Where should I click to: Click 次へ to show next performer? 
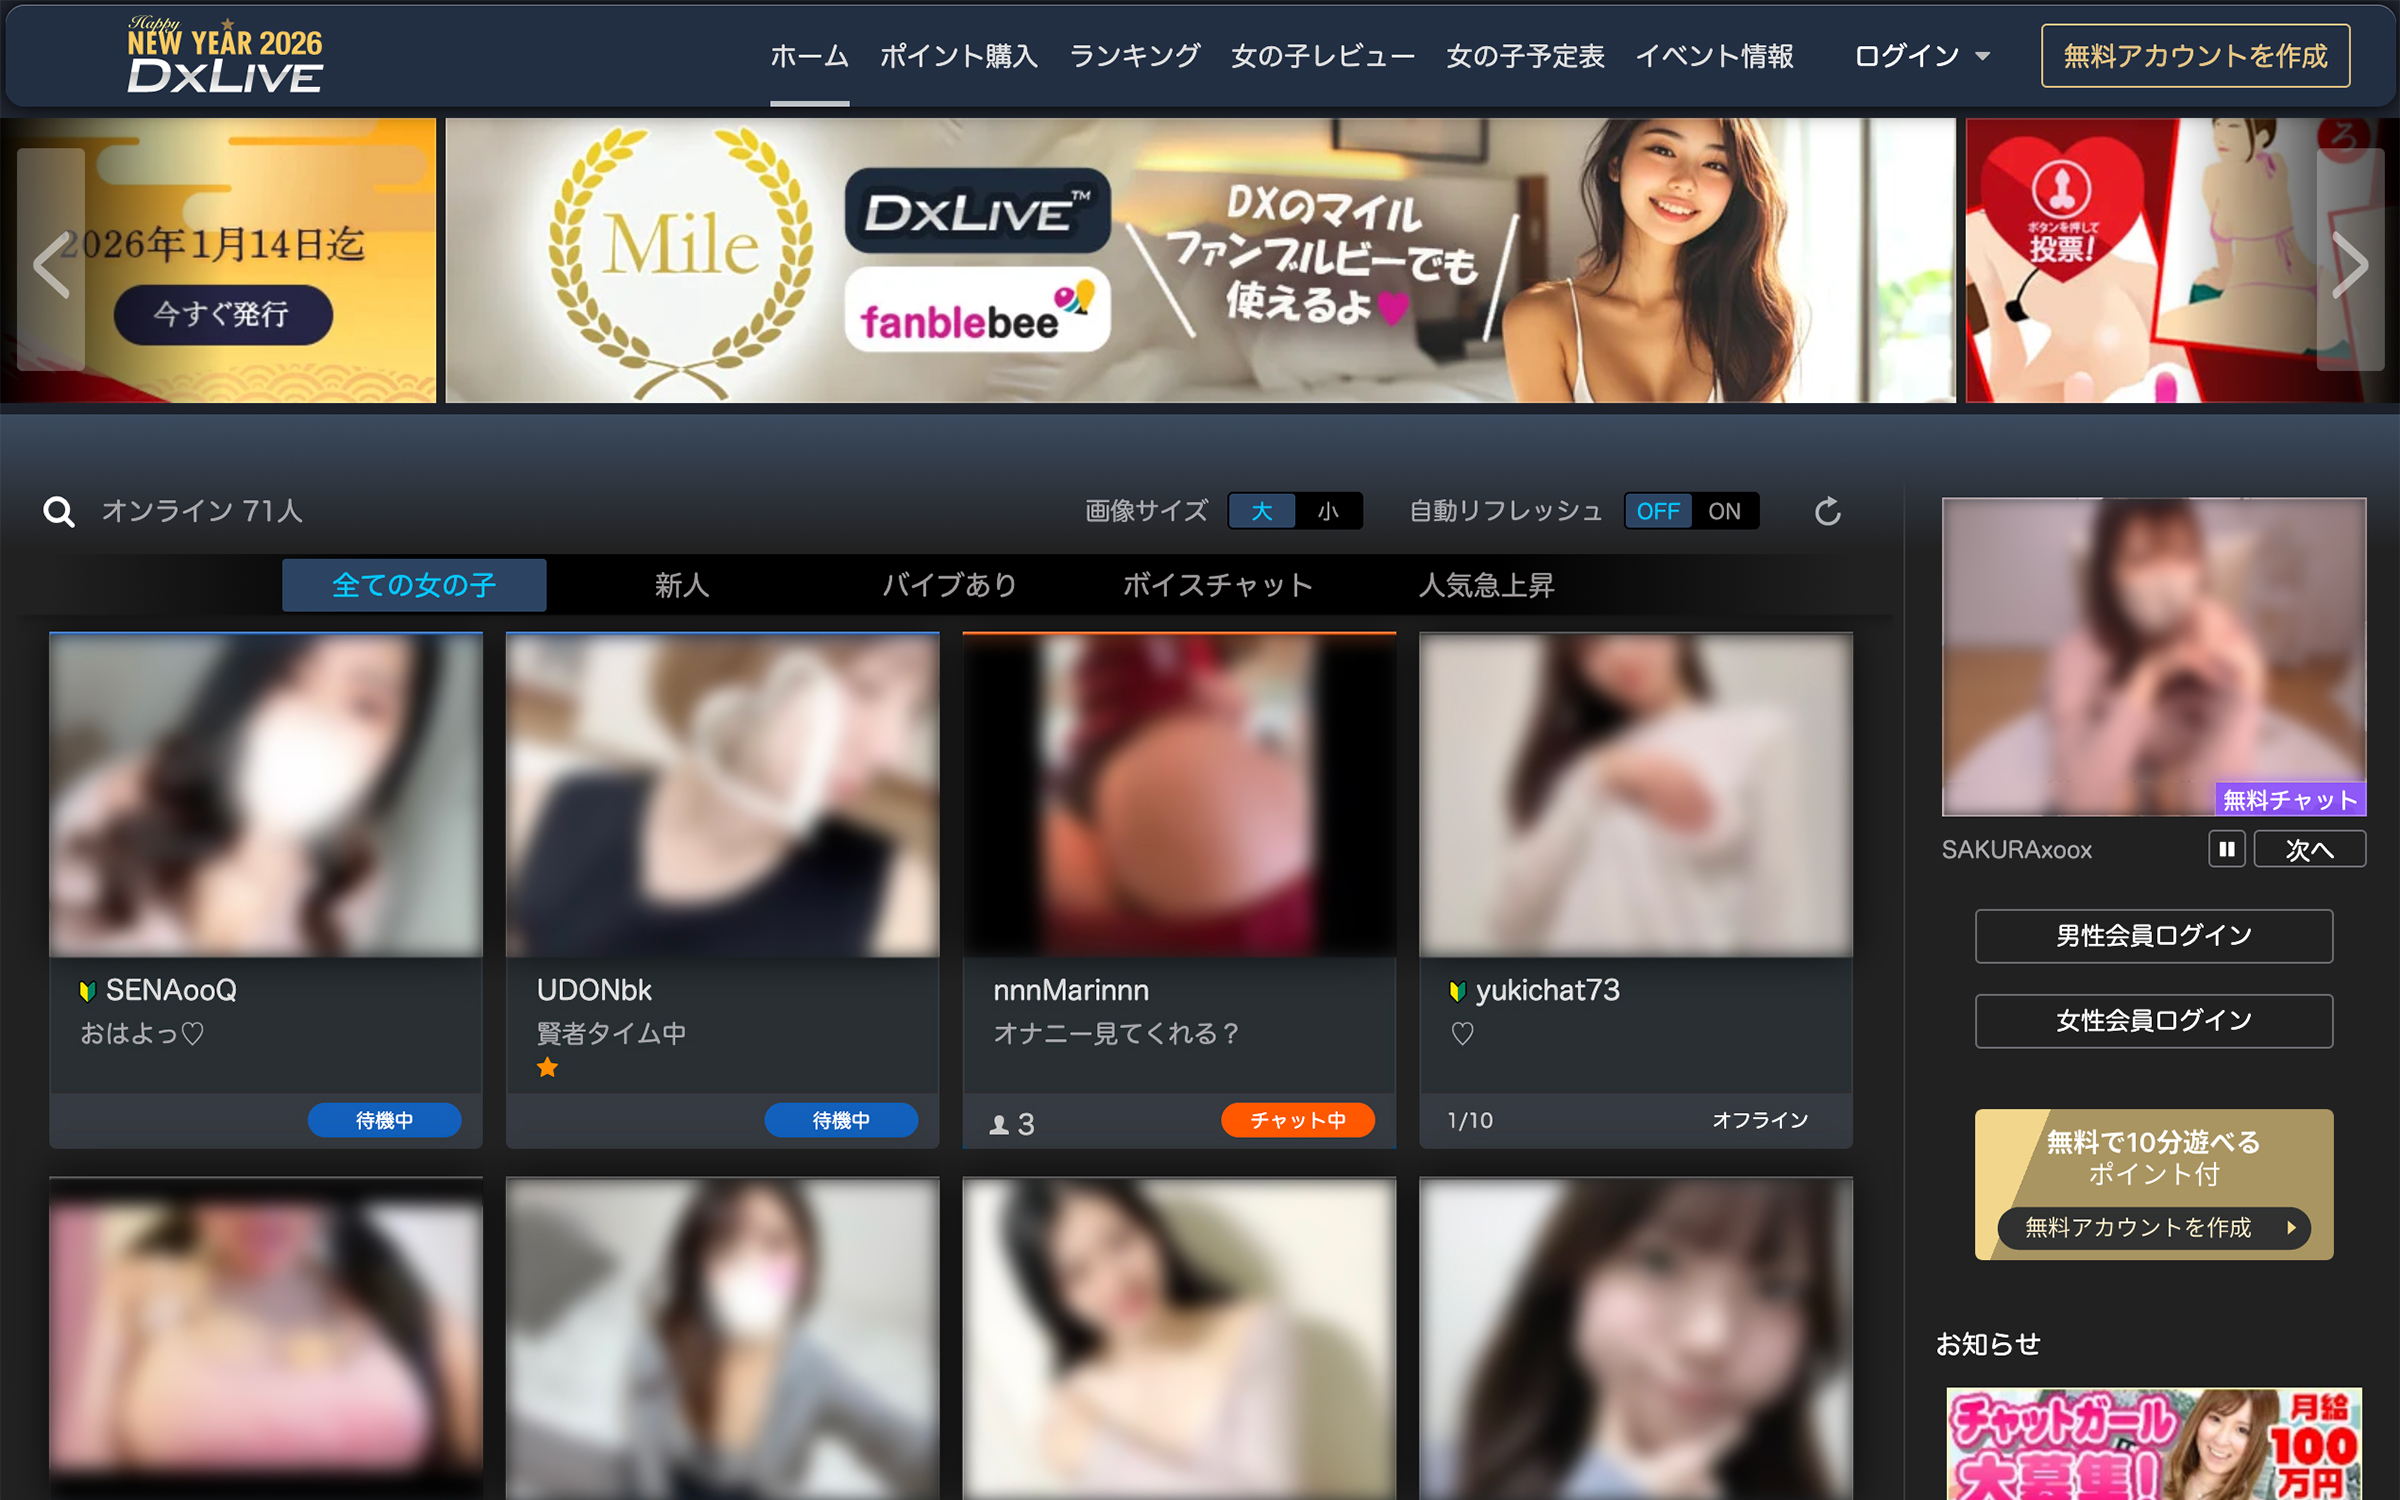tap(2309, 849)
